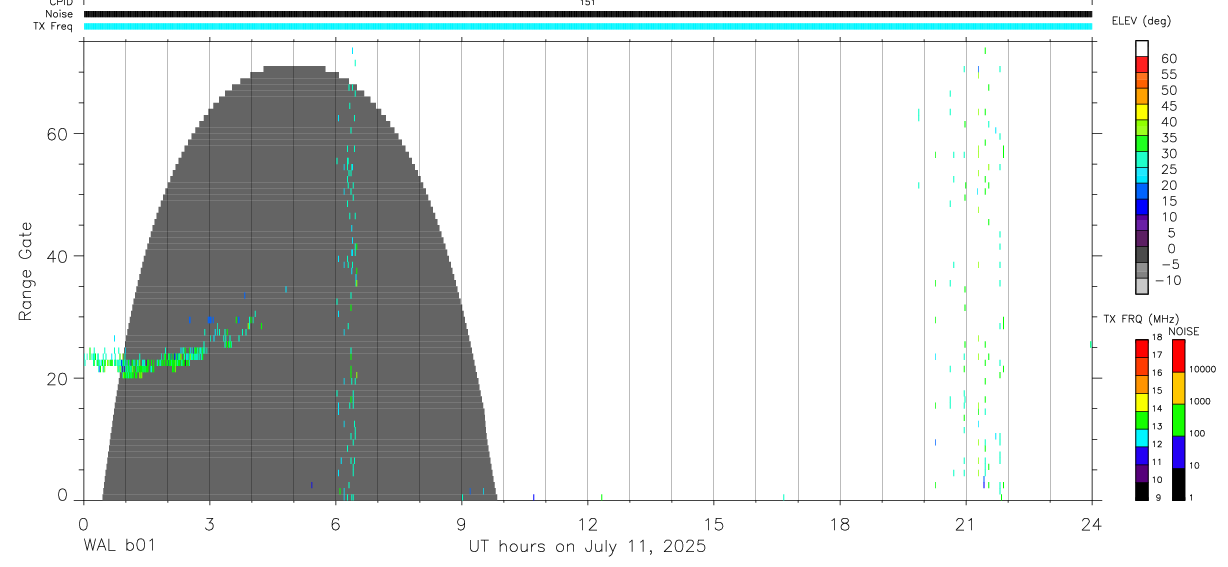The height and width of the screenshot is (567, 1228).
Task: Click the '10000' label on the NOISE scale
Action: coord(1201,369)
